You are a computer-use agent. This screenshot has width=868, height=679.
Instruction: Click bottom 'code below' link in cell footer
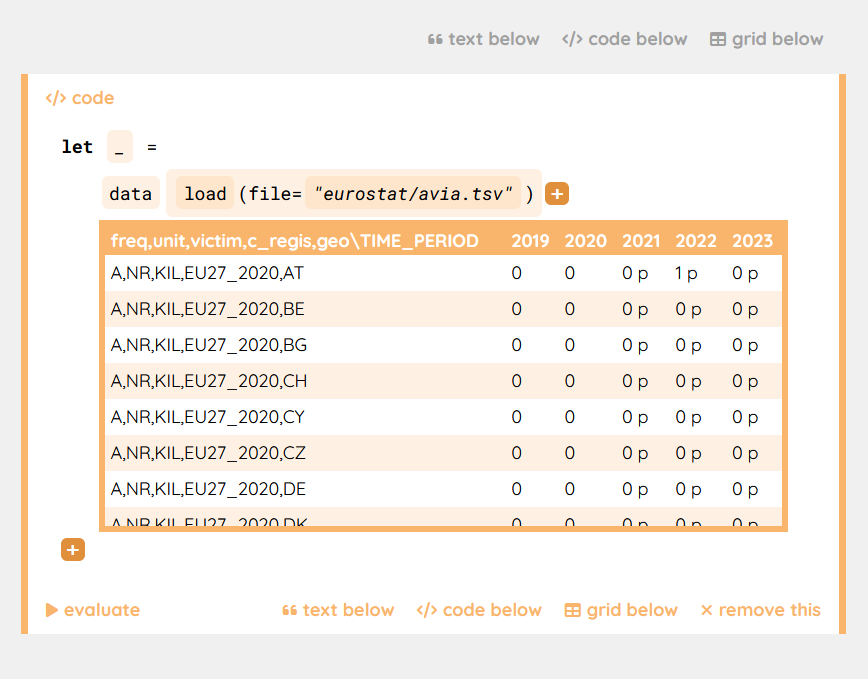(479, 610)
